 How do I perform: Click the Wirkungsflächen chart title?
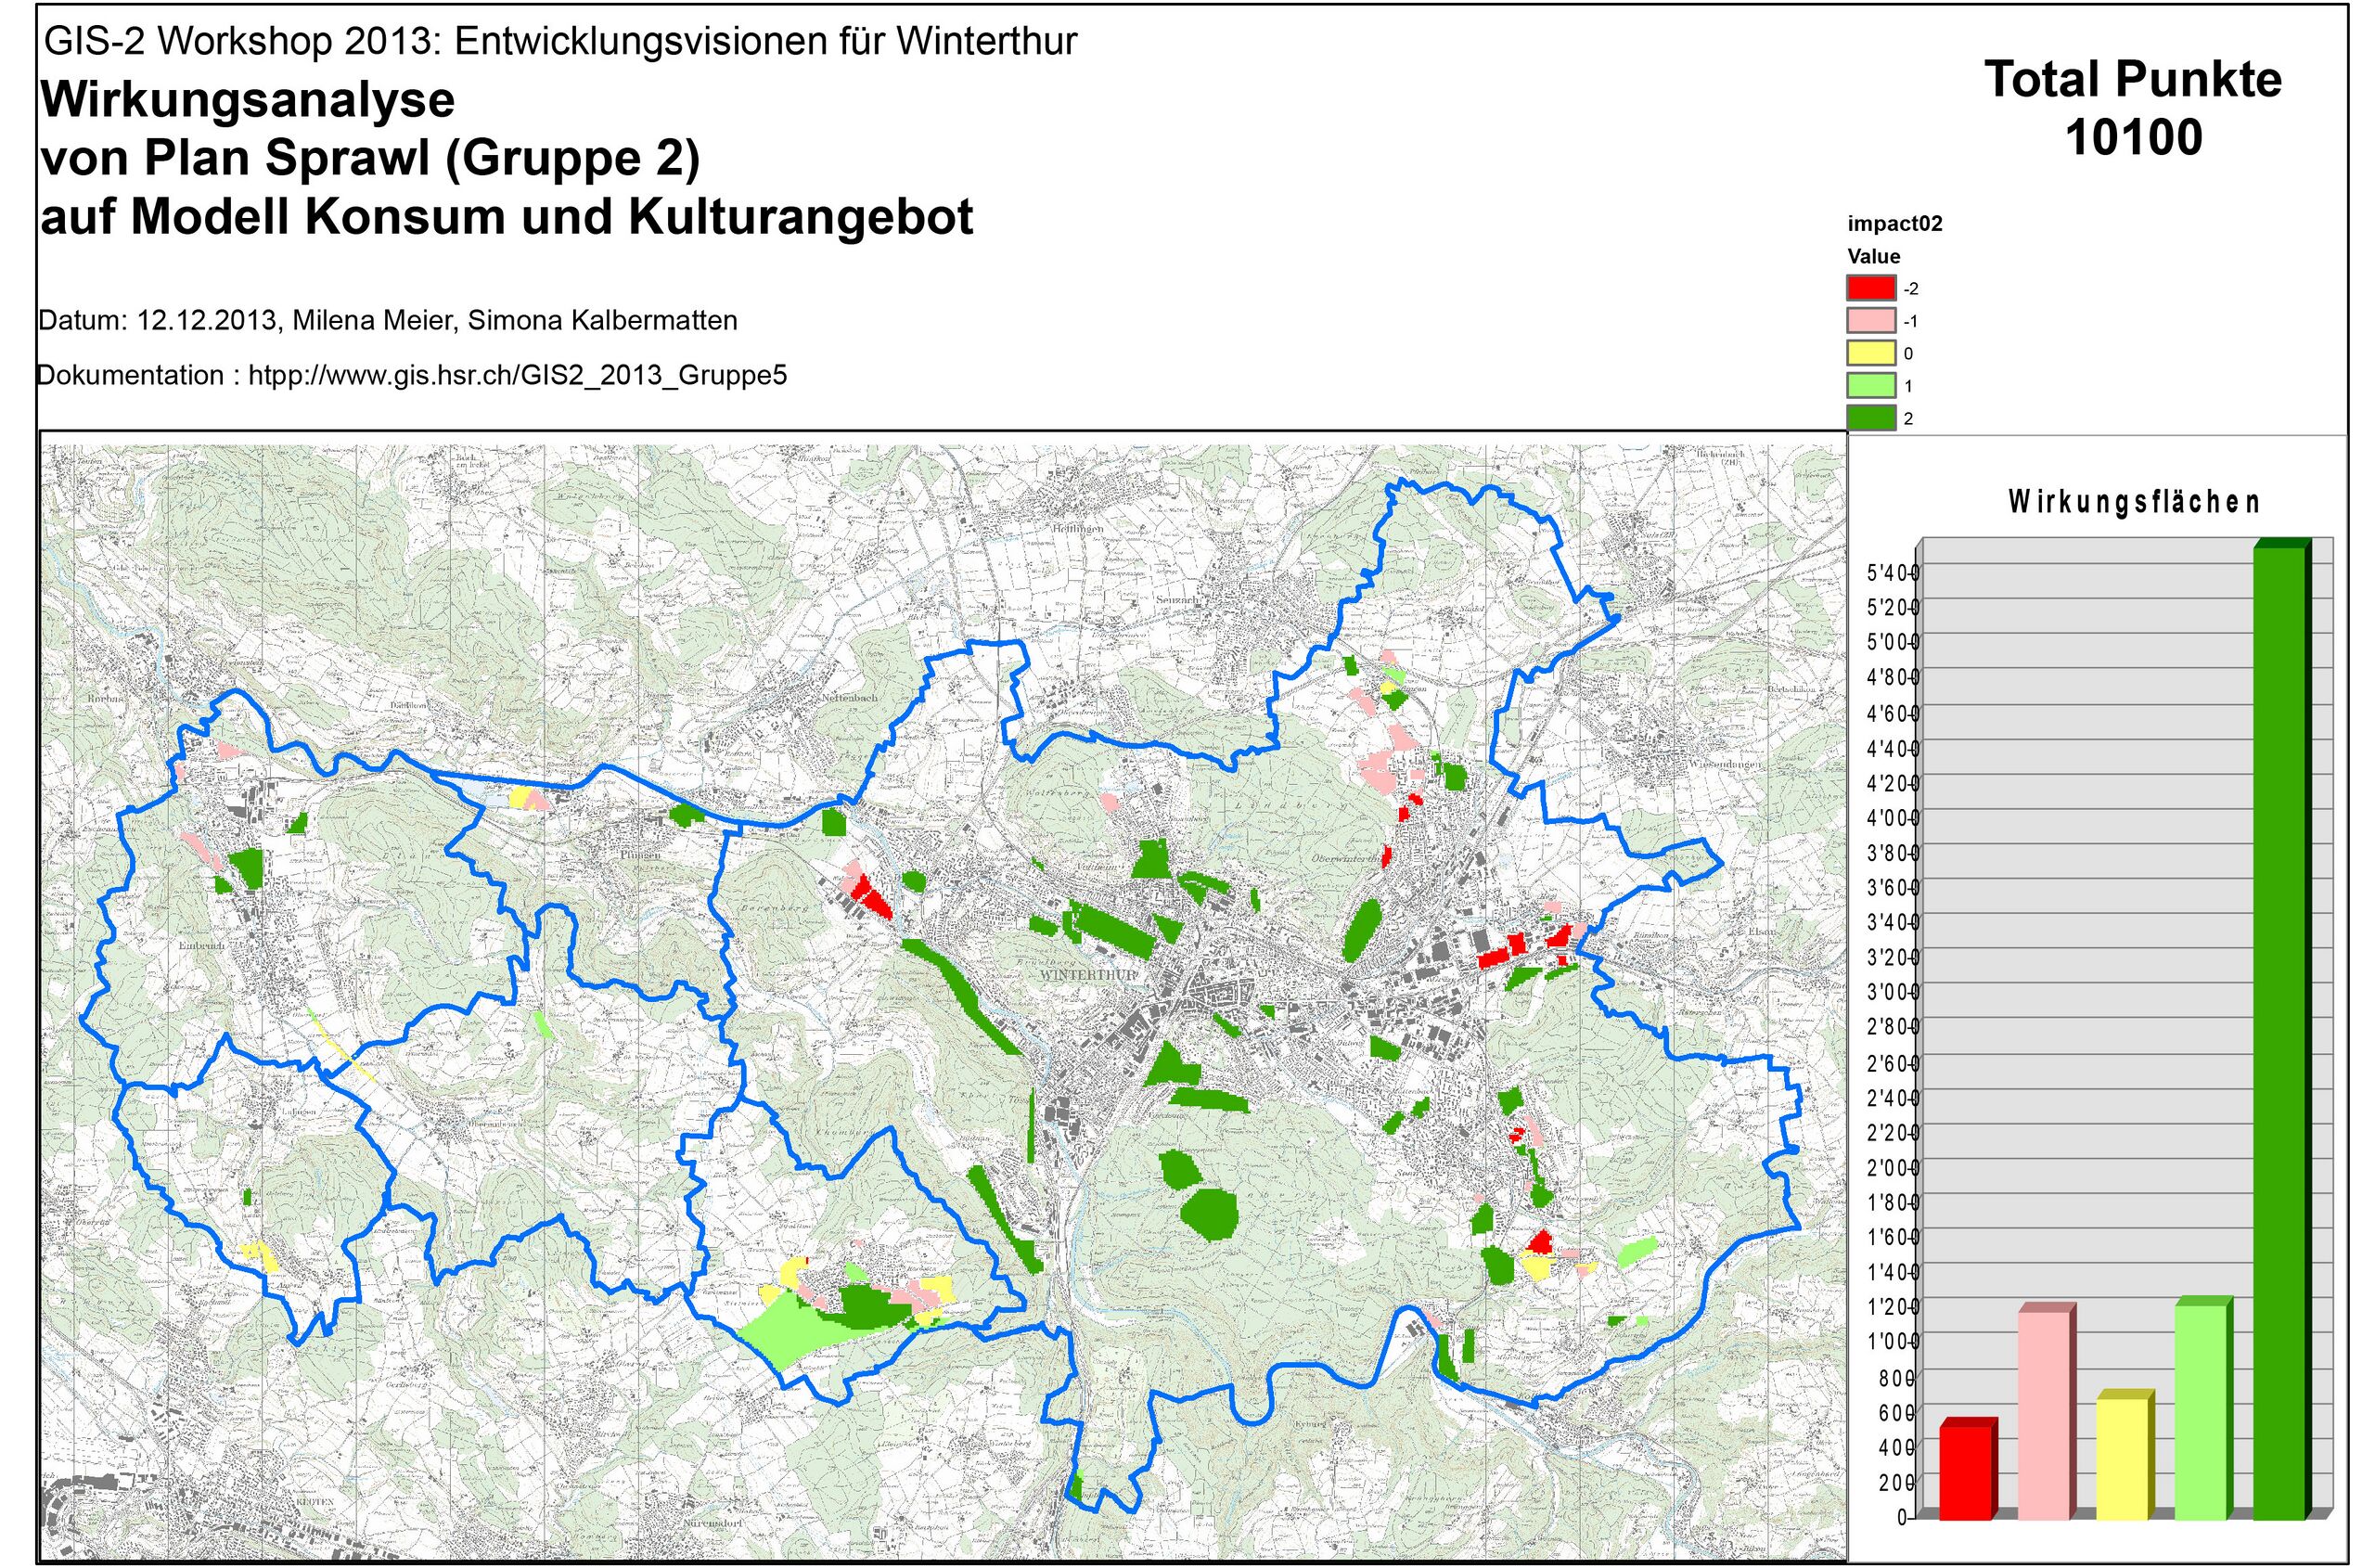2133,502
